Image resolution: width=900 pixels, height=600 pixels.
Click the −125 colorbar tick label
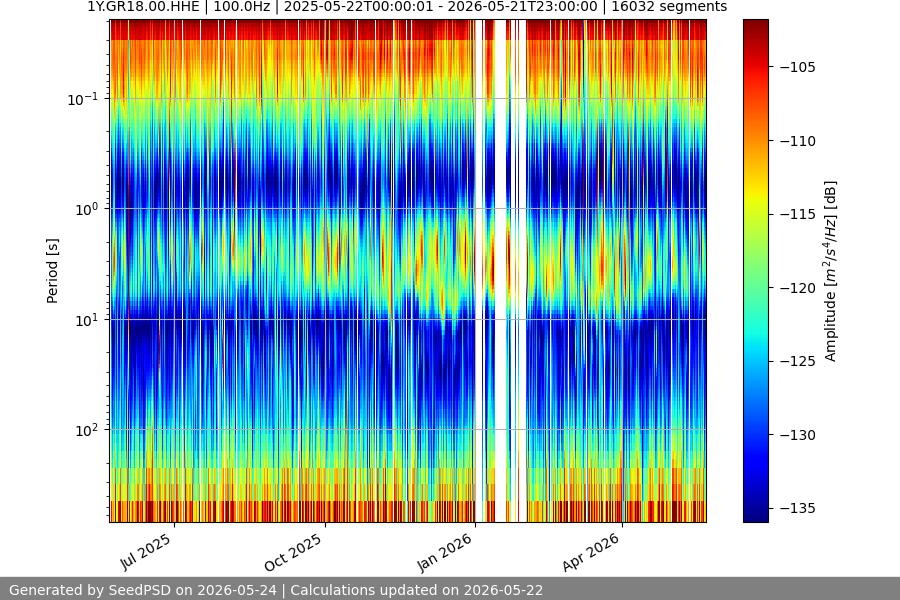797,361
